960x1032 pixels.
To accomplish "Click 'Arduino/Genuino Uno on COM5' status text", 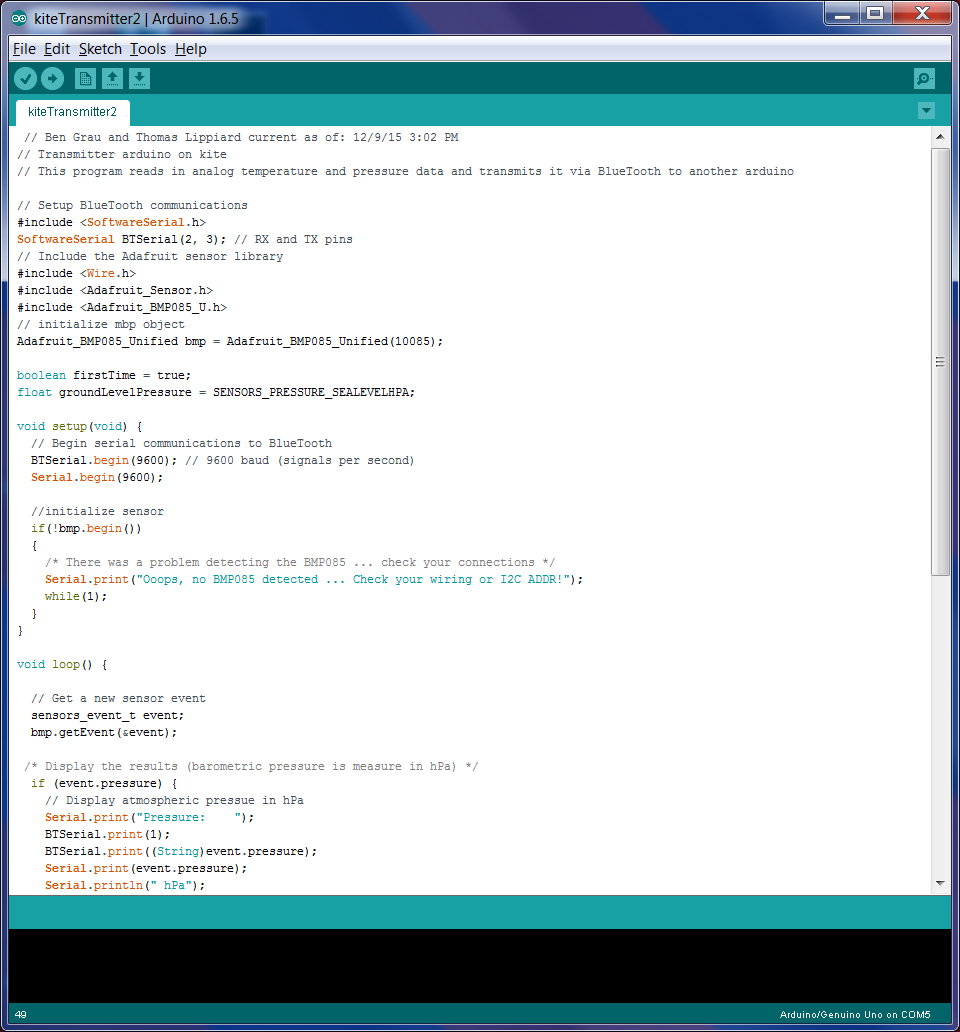I will click(855, 1014).
